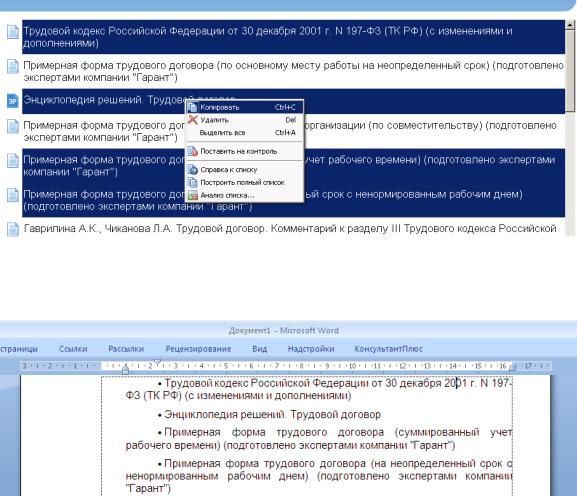Select Энциклопедия решений. Трудовой договор list item
This screenshot has width=577, height=496.
[x=293, y=101]
